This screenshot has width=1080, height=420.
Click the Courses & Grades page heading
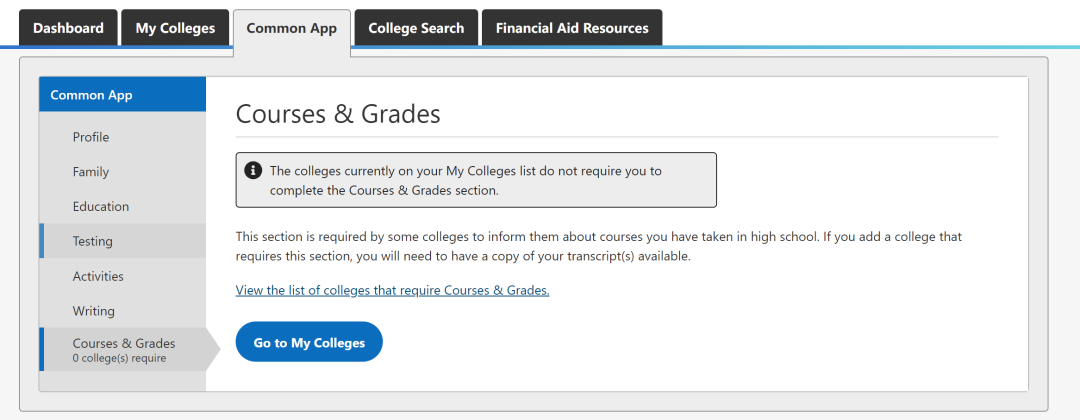pyautogui.click(x=338, y=114)
